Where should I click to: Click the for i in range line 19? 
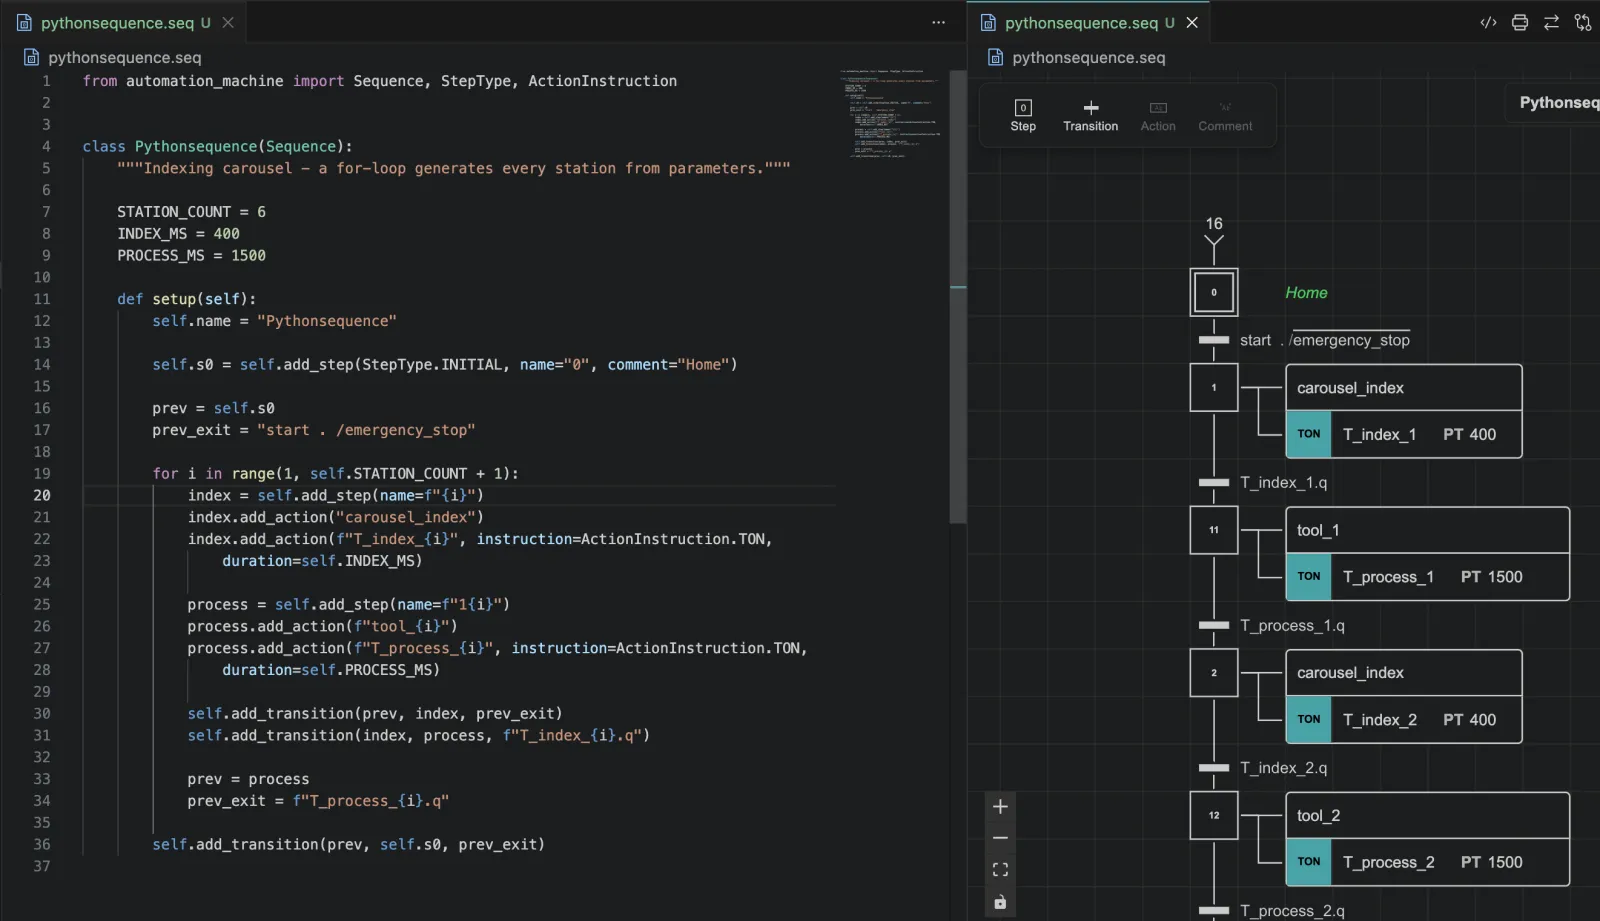click(335, 473)
